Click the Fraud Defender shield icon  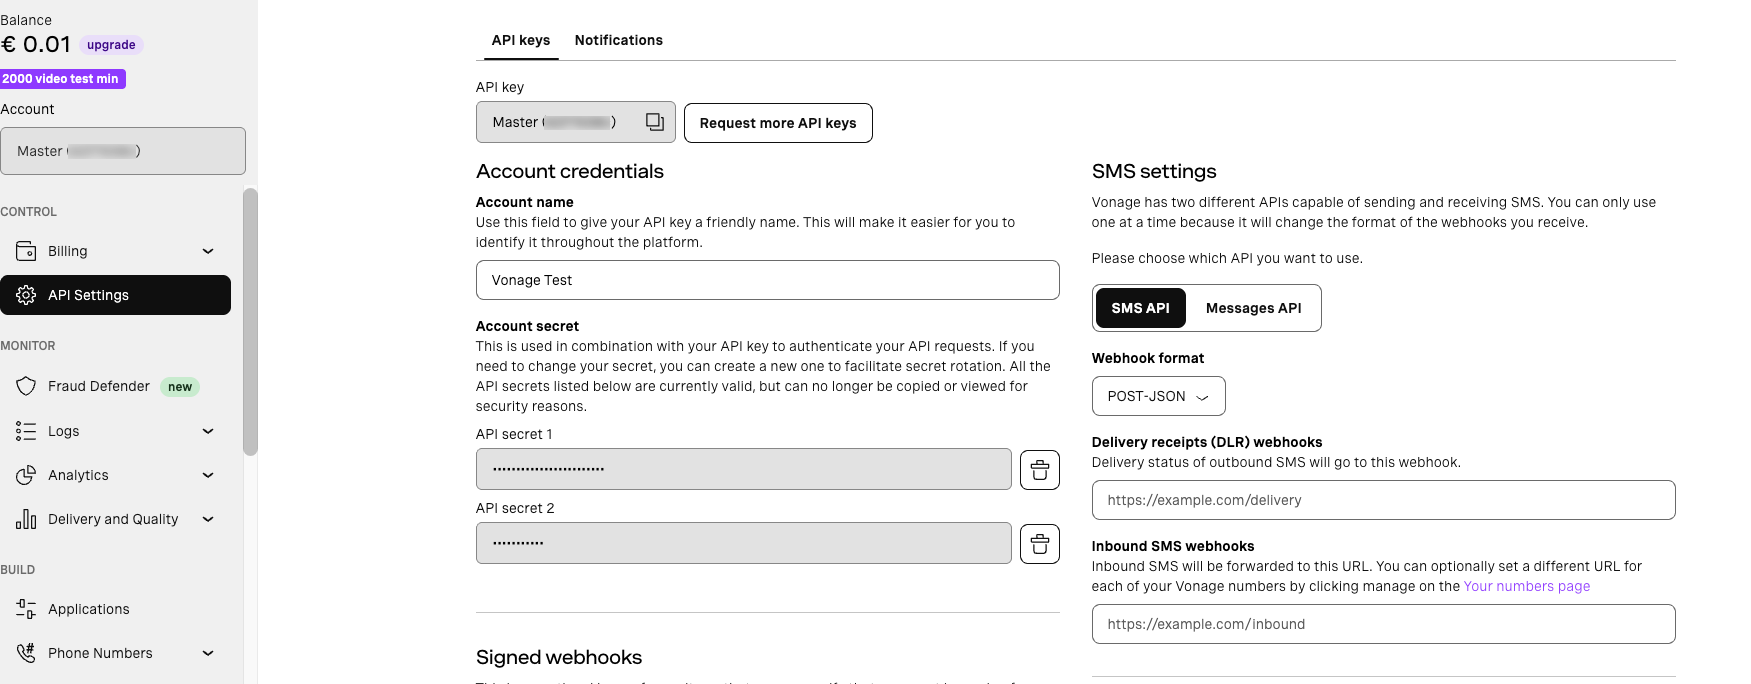(26, 386)
